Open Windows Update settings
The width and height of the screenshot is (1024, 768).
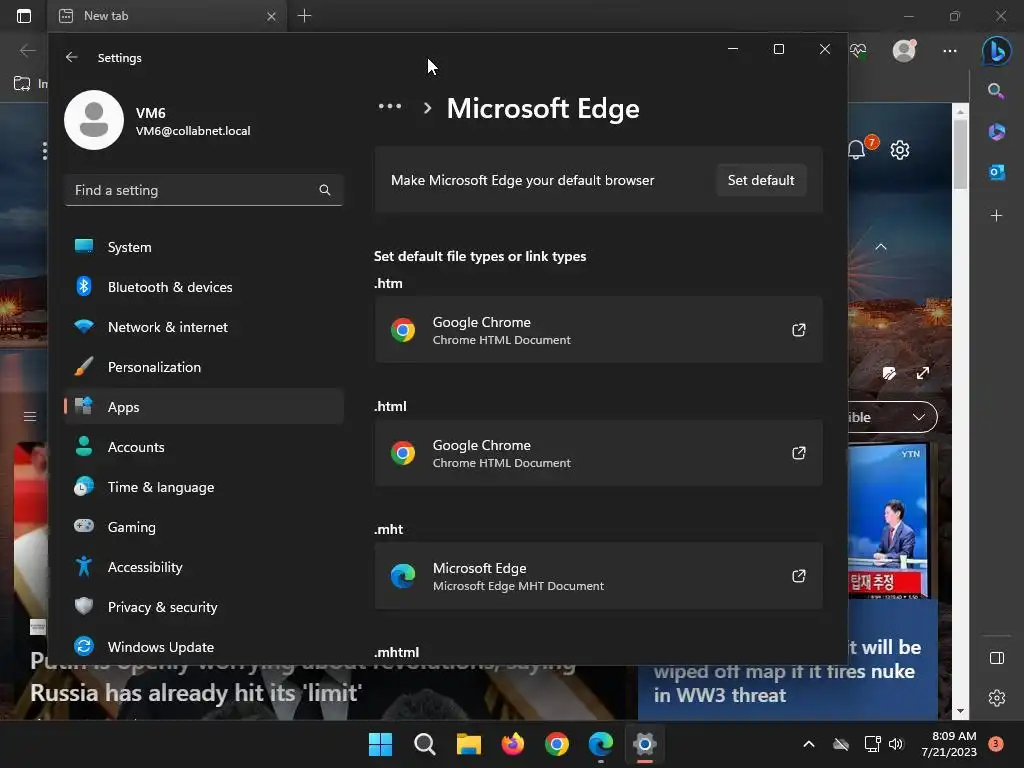[204, 647]
